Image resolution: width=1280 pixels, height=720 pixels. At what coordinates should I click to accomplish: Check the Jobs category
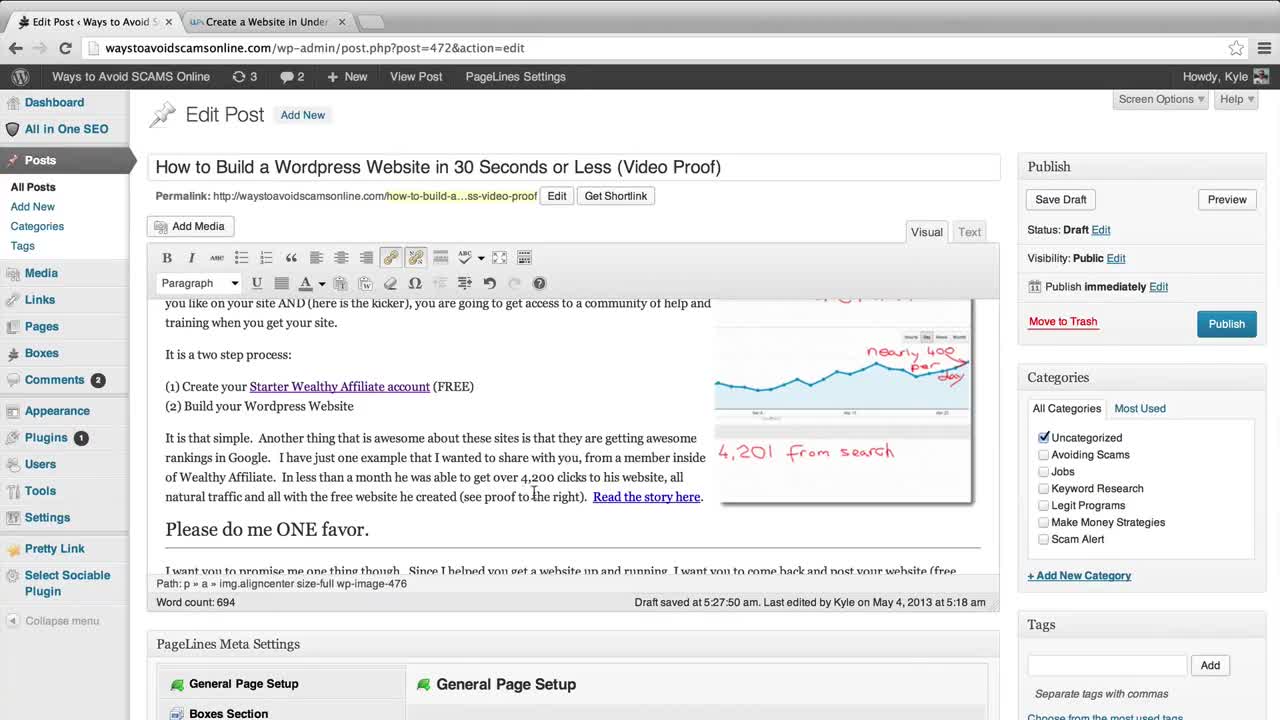coord(1044,471)
